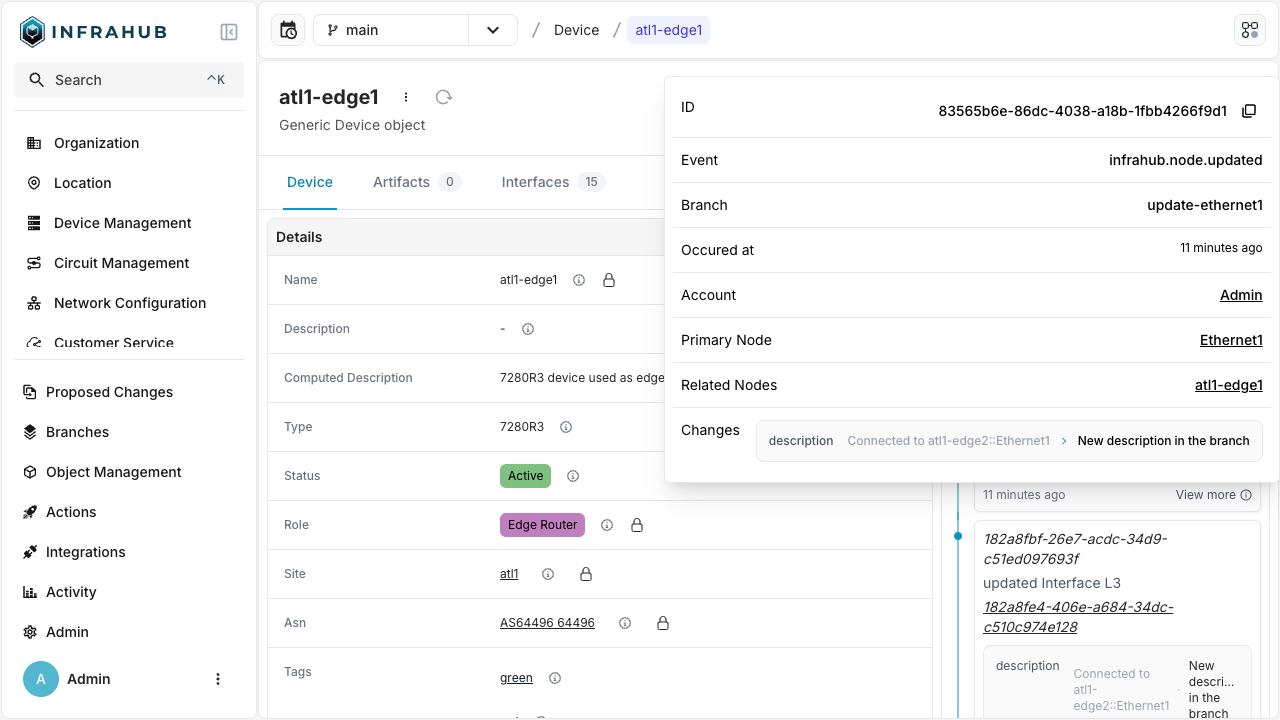Open the date selector calendar icon

pyautogui.click(x=287, y=30)
